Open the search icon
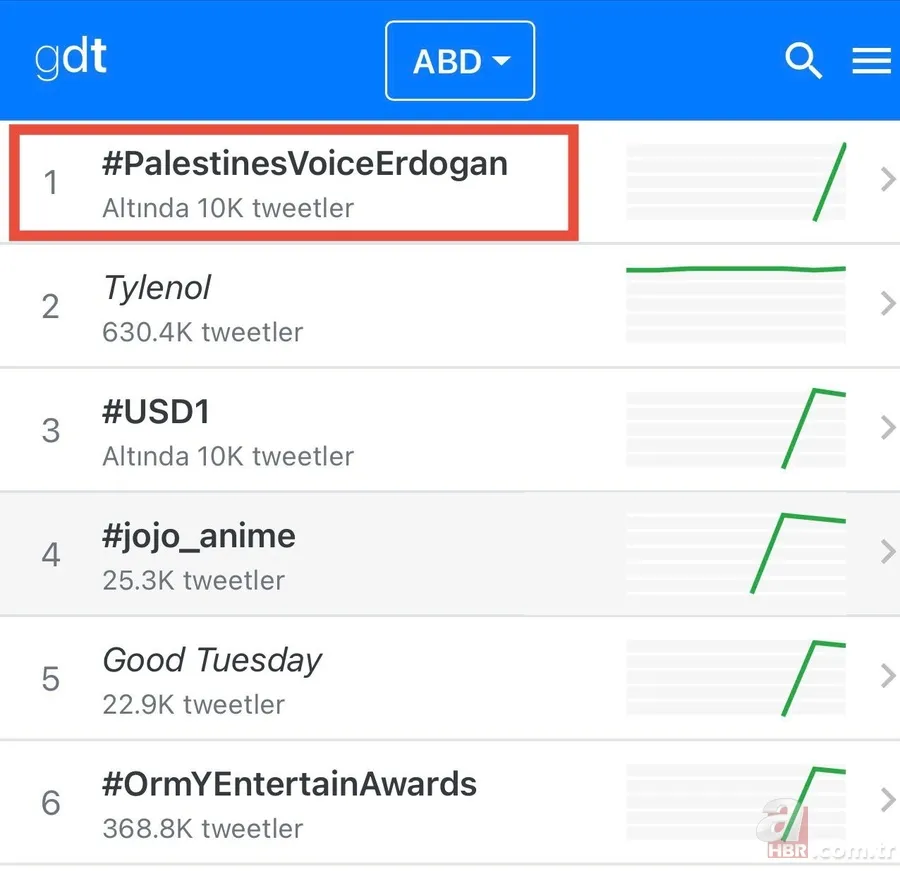This screenshot has width=900, height=871. click(804, 61)
